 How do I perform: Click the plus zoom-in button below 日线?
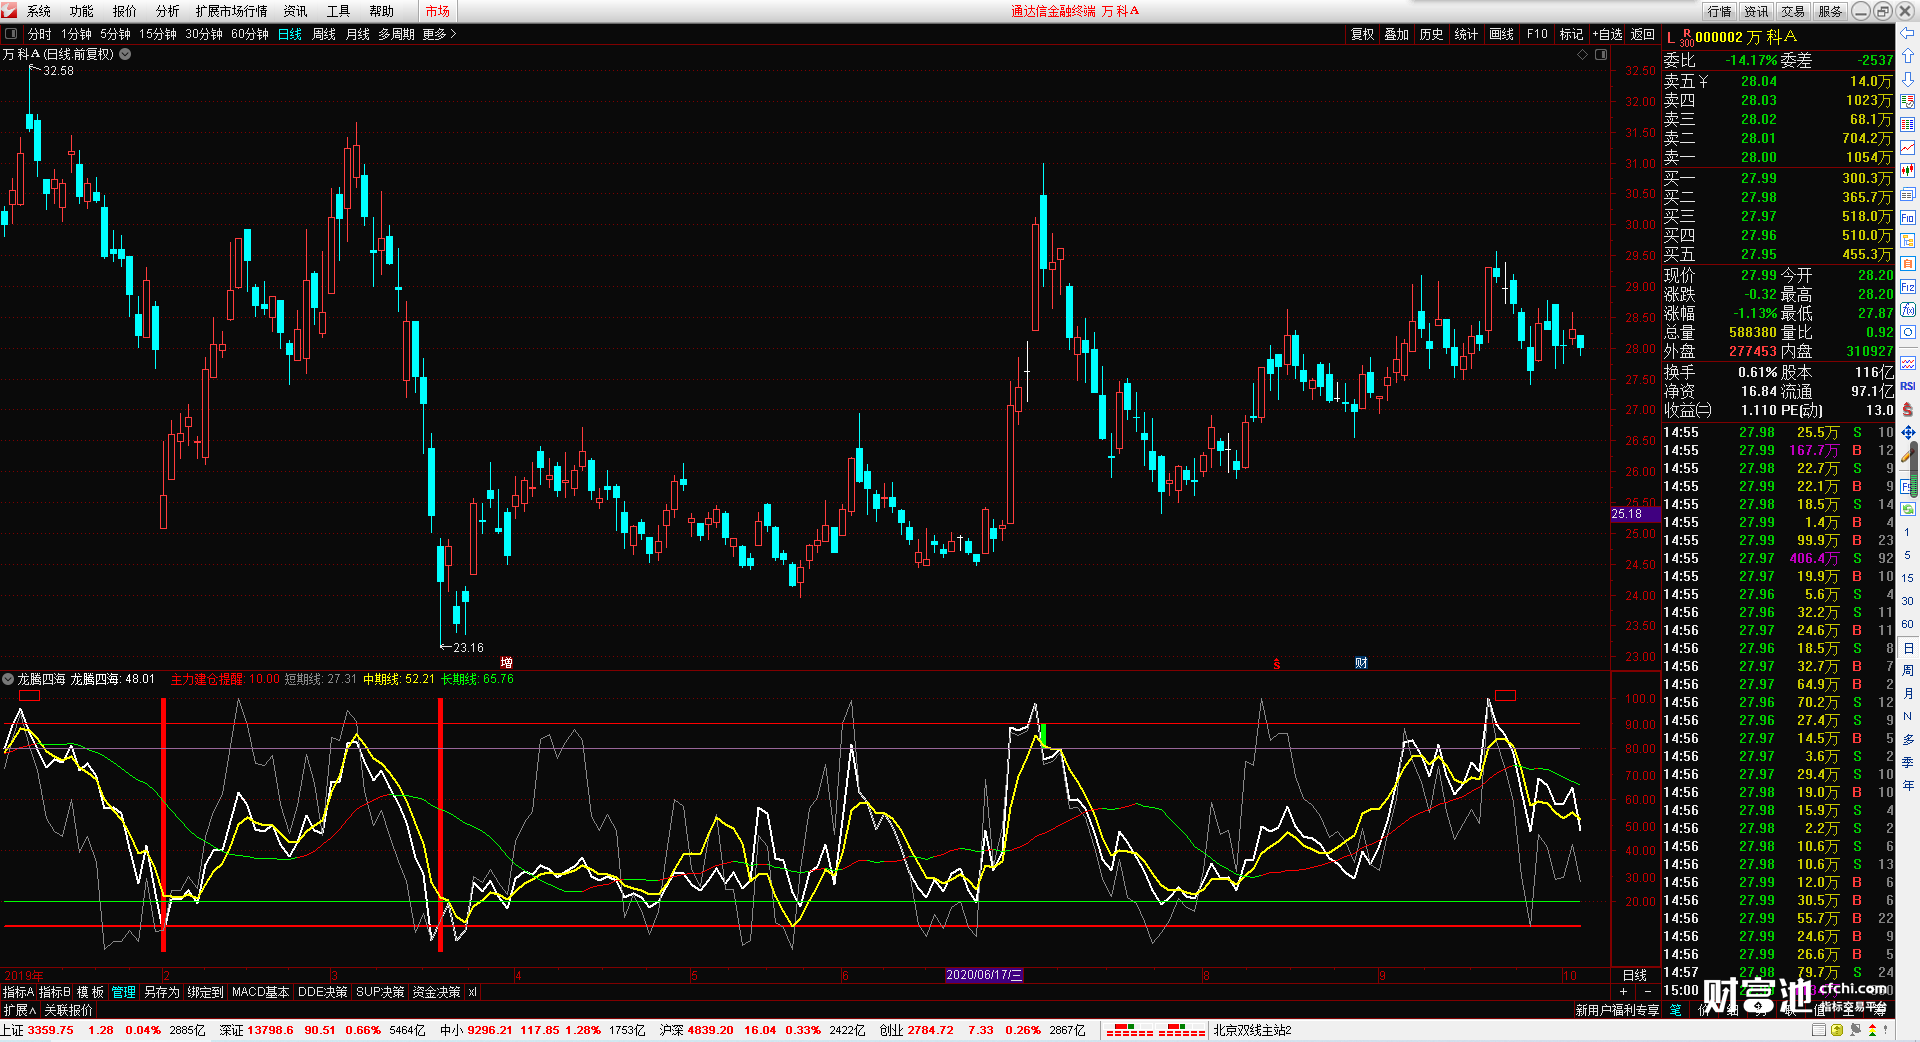[x=1623, y=992]
